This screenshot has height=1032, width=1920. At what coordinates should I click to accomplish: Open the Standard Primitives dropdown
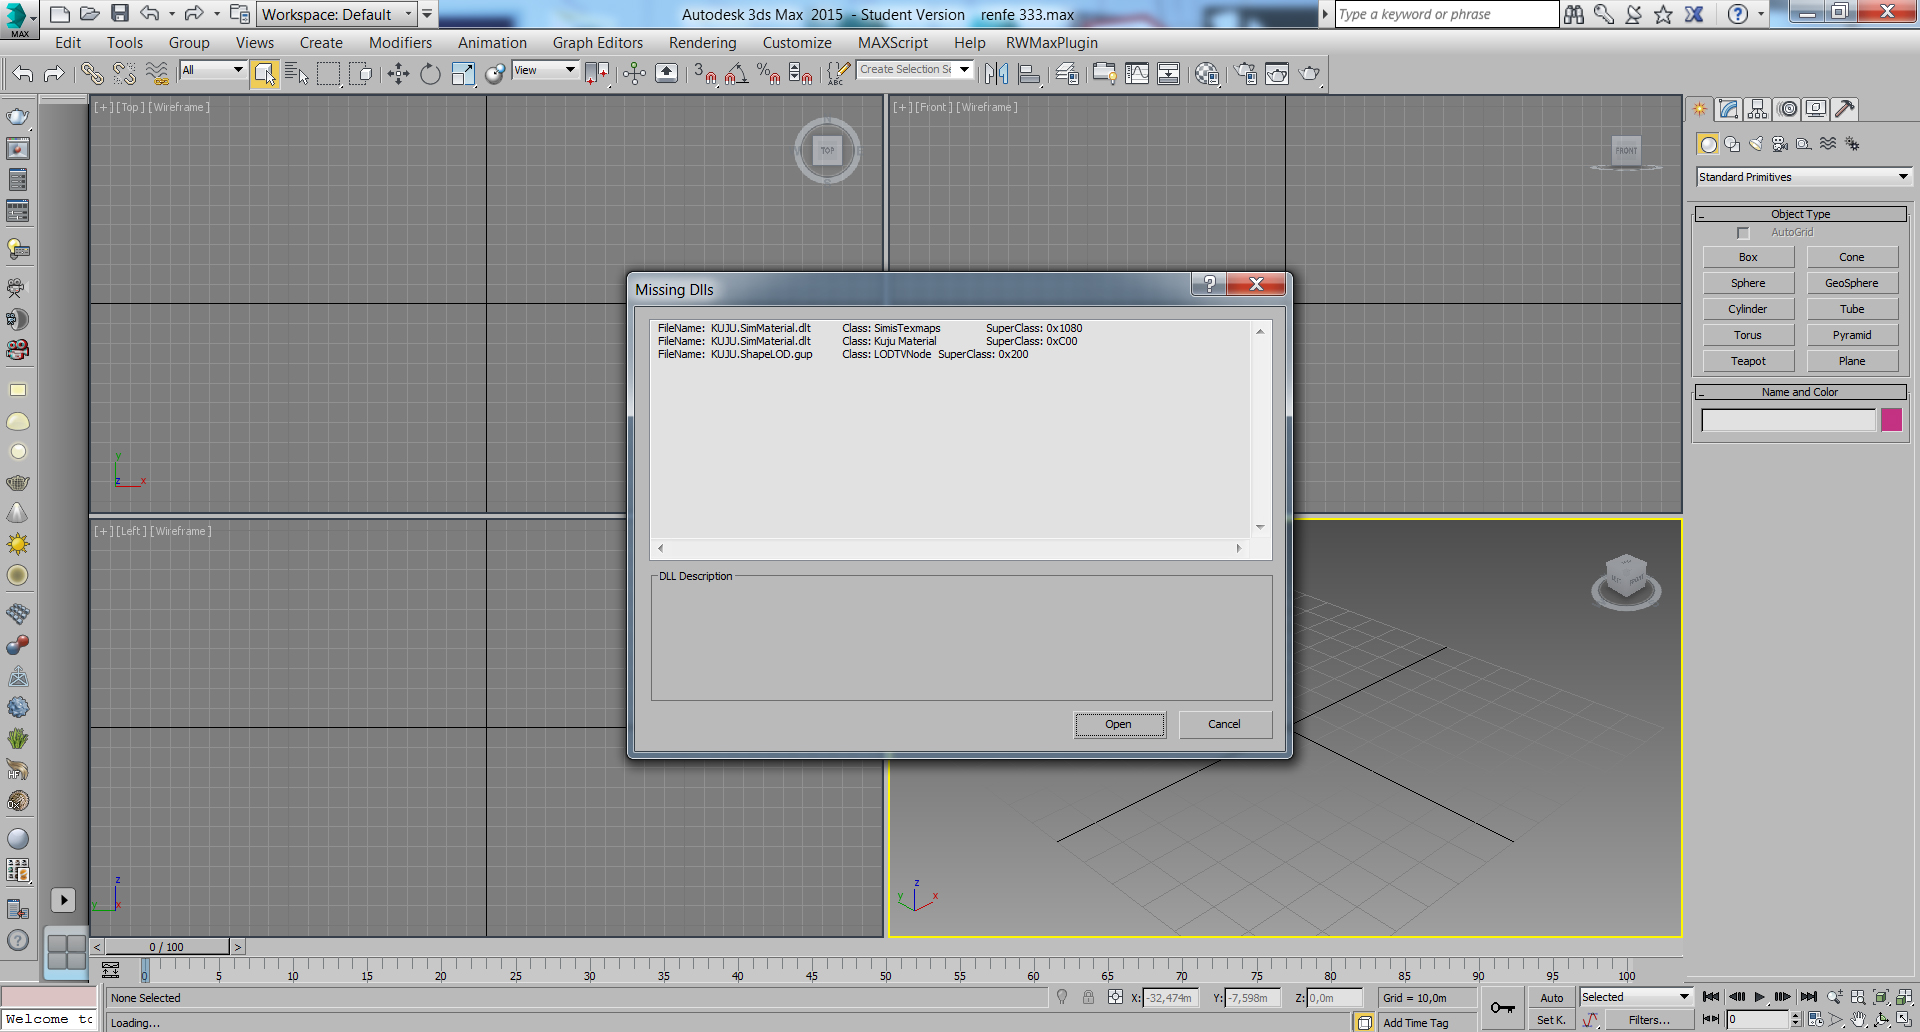[x=1804, y=177]
